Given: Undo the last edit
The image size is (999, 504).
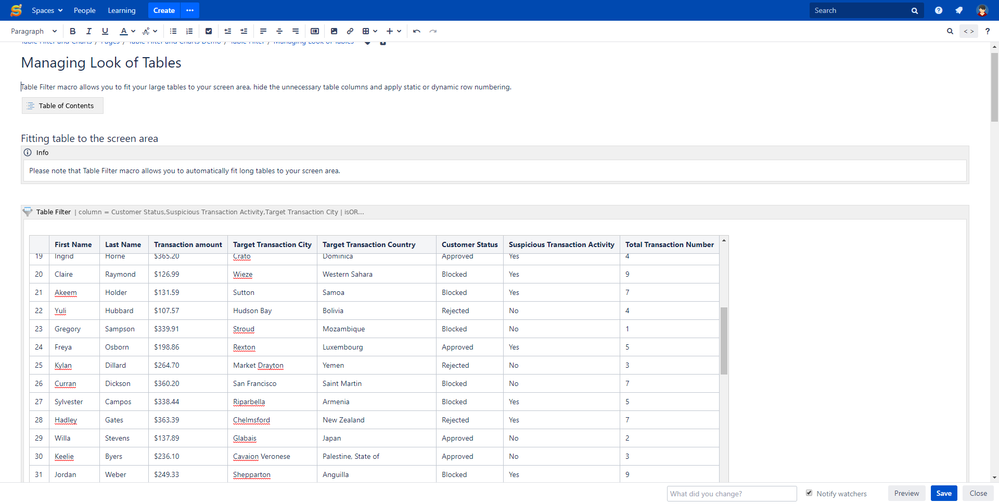Looking at the screenshot, I should [417, 31].
